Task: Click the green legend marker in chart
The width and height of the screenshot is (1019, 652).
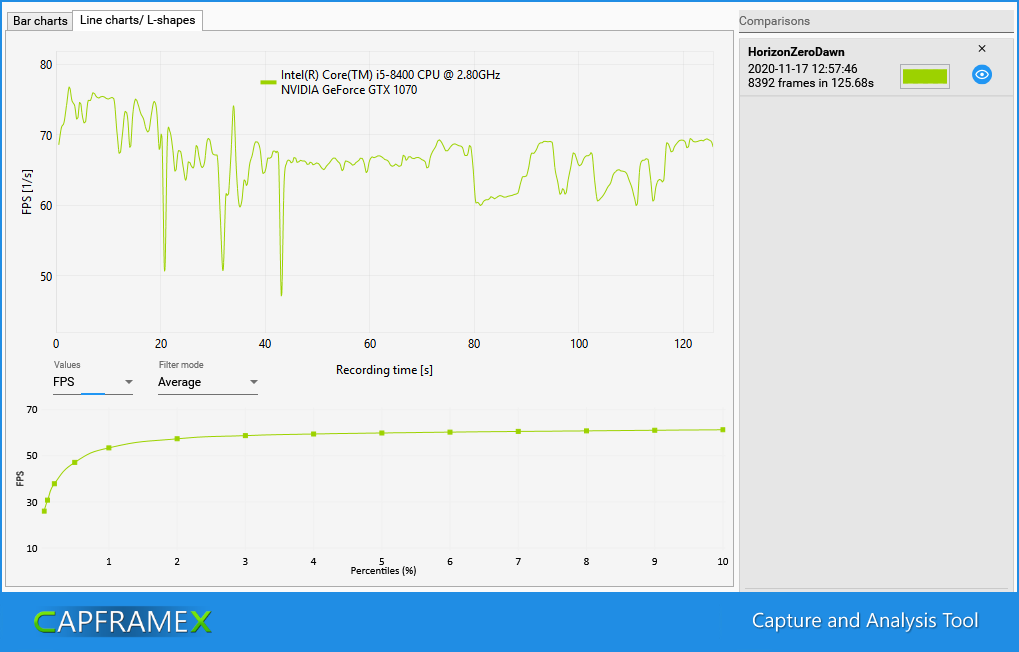Action: (x=268, y=83)
